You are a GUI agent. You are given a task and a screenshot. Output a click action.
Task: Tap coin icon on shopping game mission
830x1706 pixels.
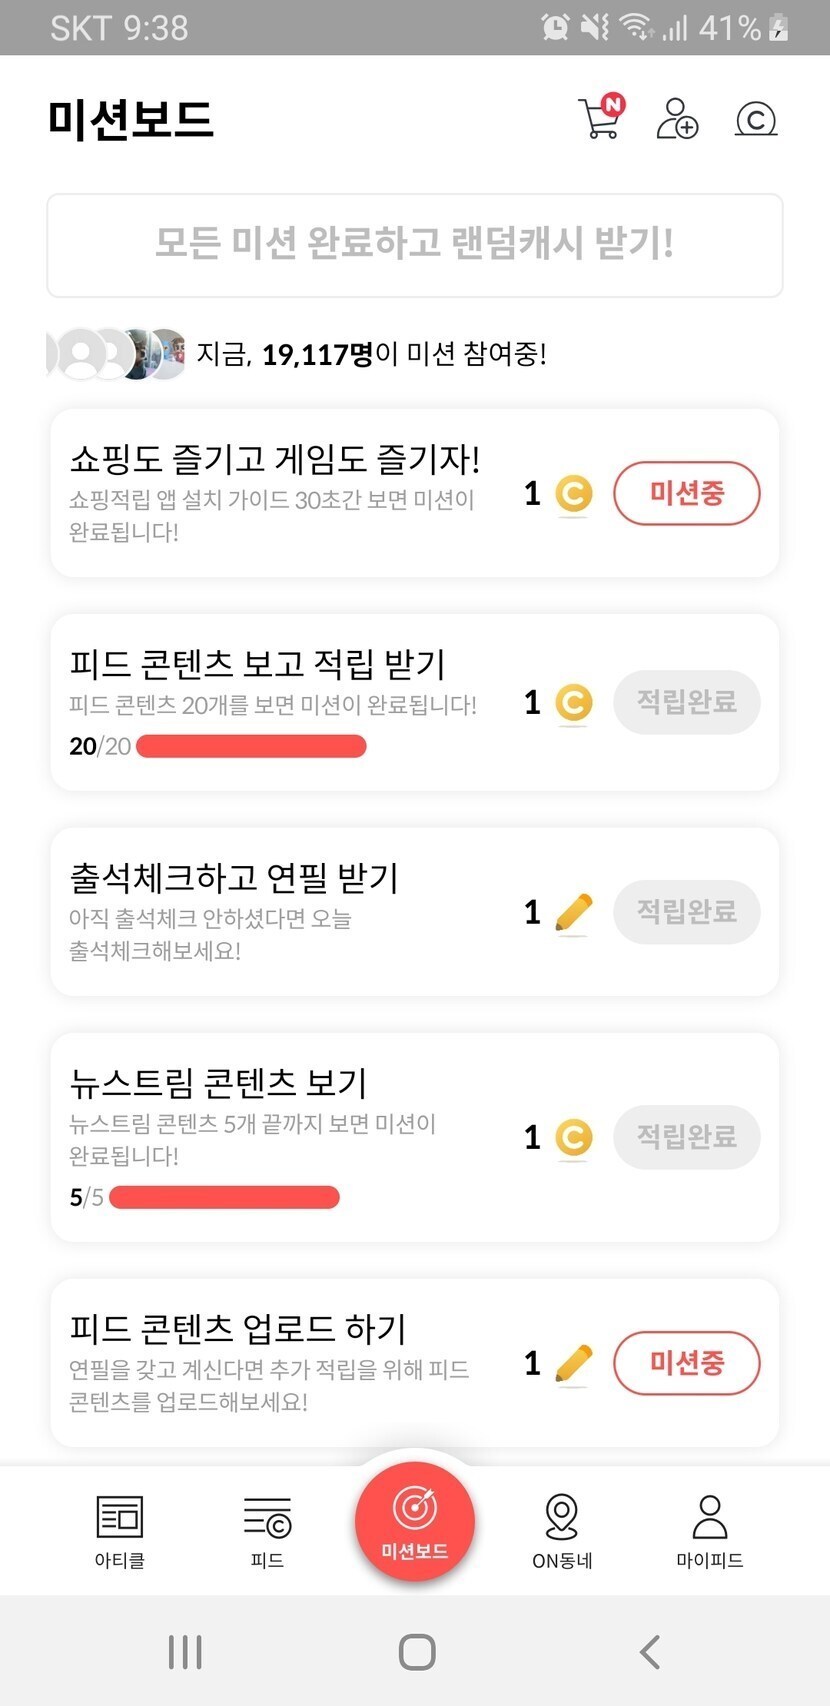tap(574, 494)
